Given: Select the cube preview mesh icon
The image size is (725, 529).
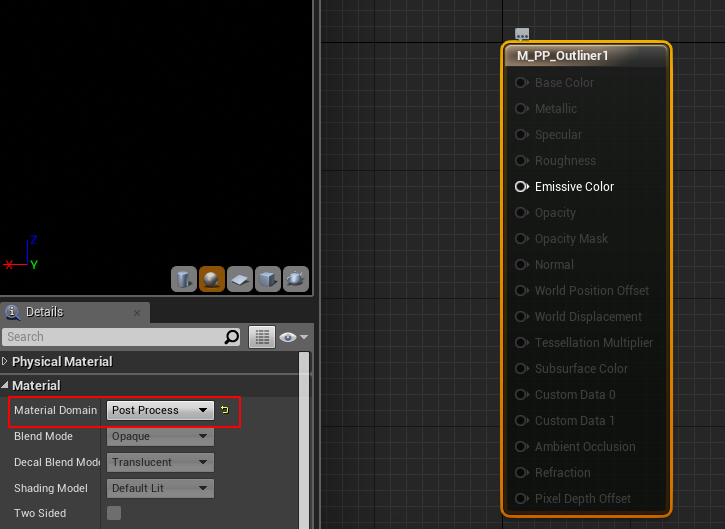Looking at the screenshot, I should coord(268,279).
